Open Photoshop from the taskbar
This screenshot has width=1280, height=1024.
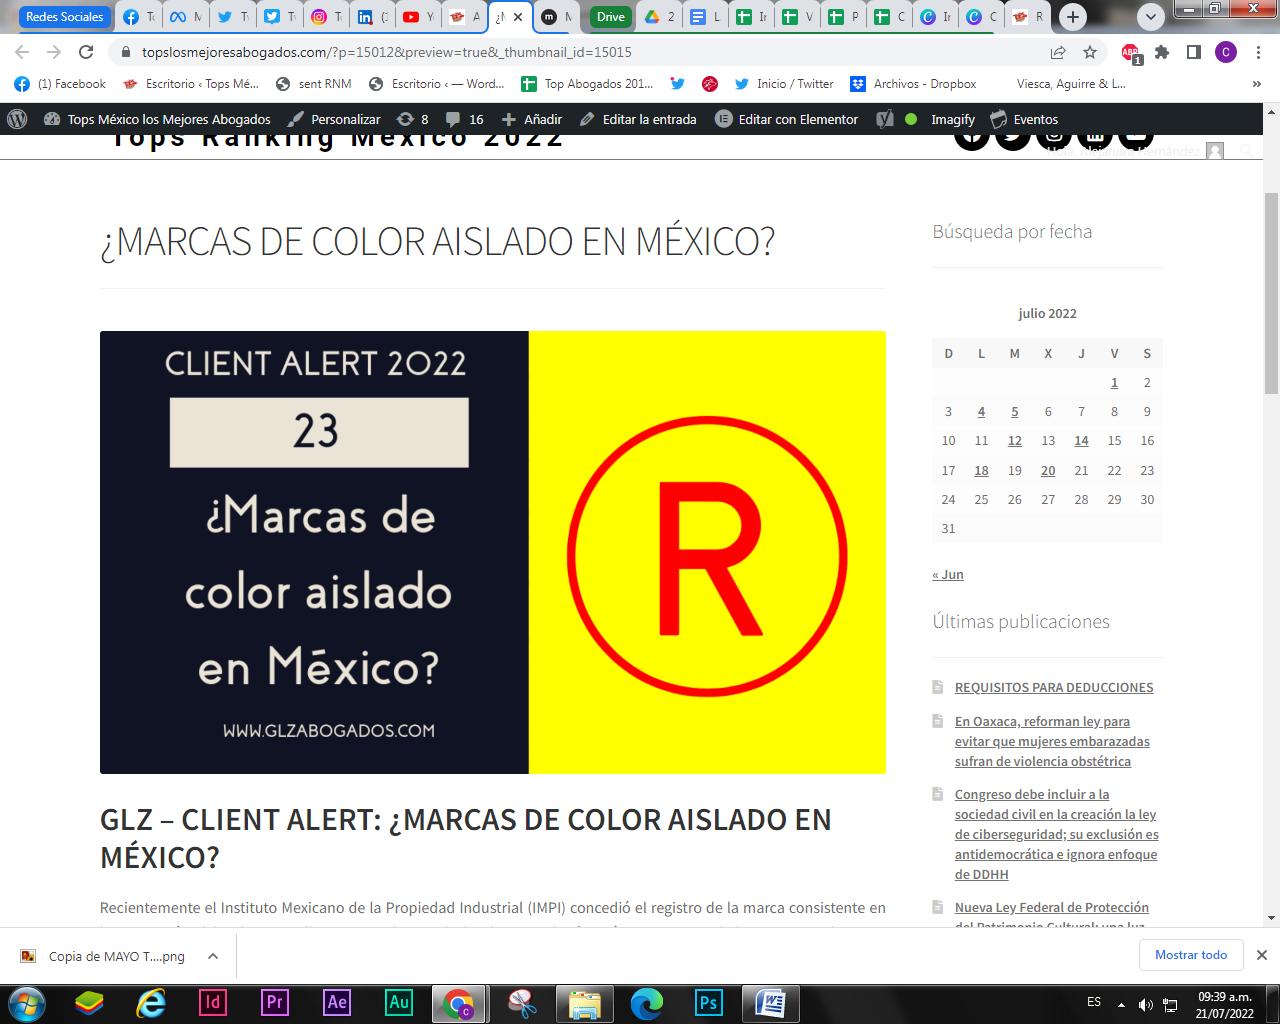[708, 1002]
